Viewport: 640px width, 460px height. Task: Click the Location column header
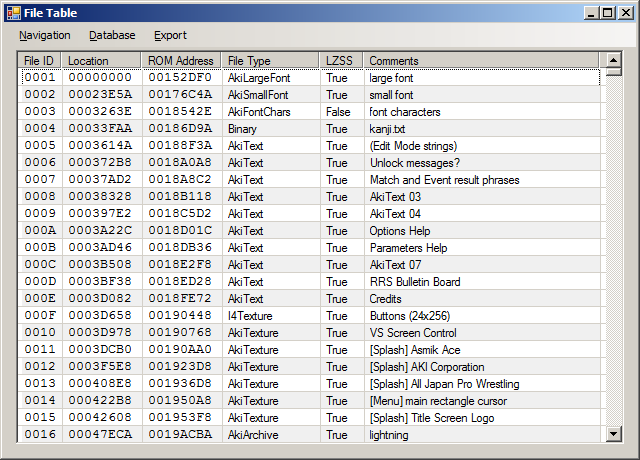[x=88, y=61]
